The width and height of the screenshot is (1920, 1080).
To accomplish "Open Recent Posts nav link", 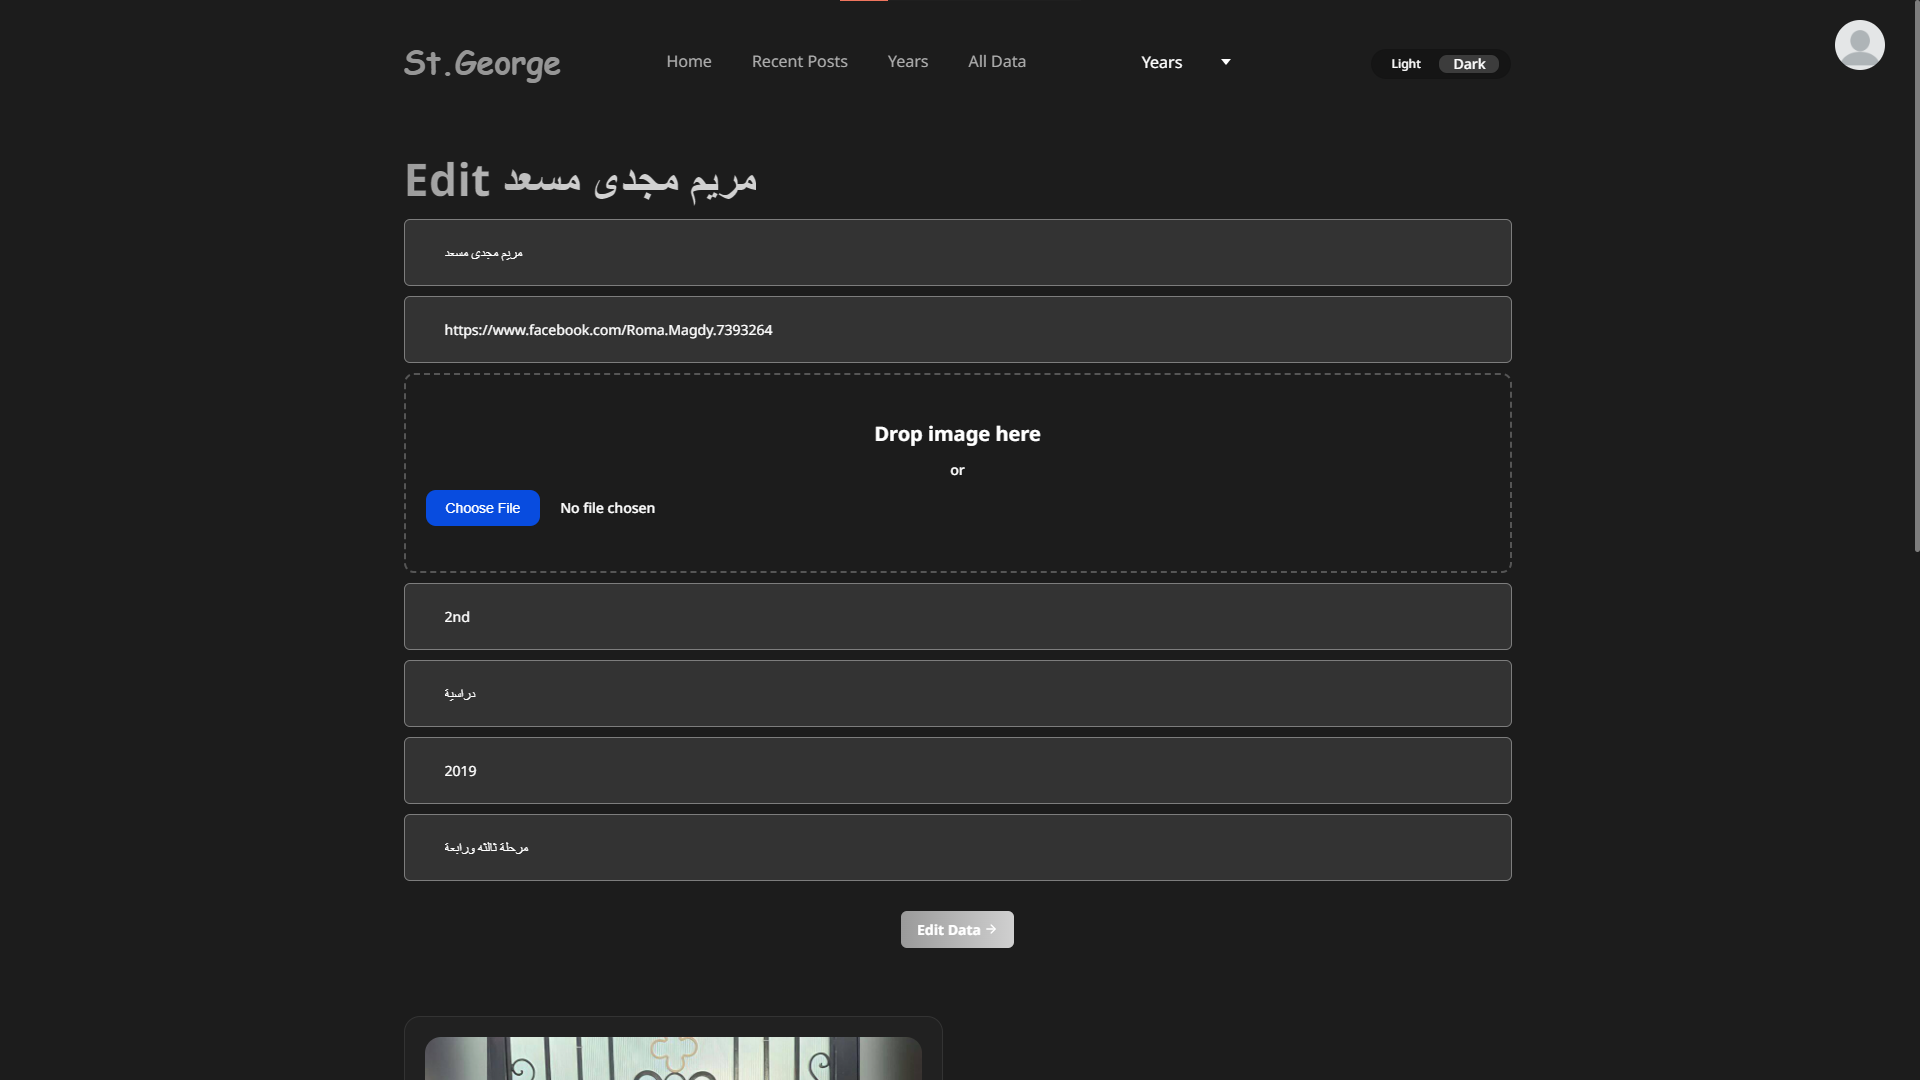I will click(x=799, y=61).
